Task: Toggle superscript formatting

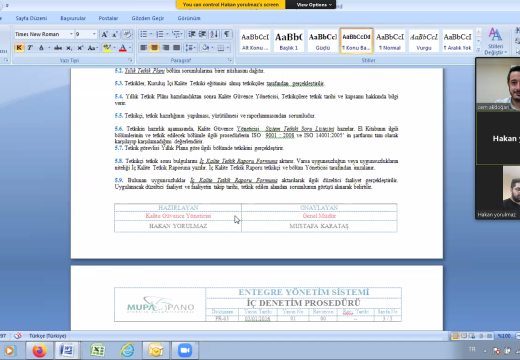Action: coord(80,48)
